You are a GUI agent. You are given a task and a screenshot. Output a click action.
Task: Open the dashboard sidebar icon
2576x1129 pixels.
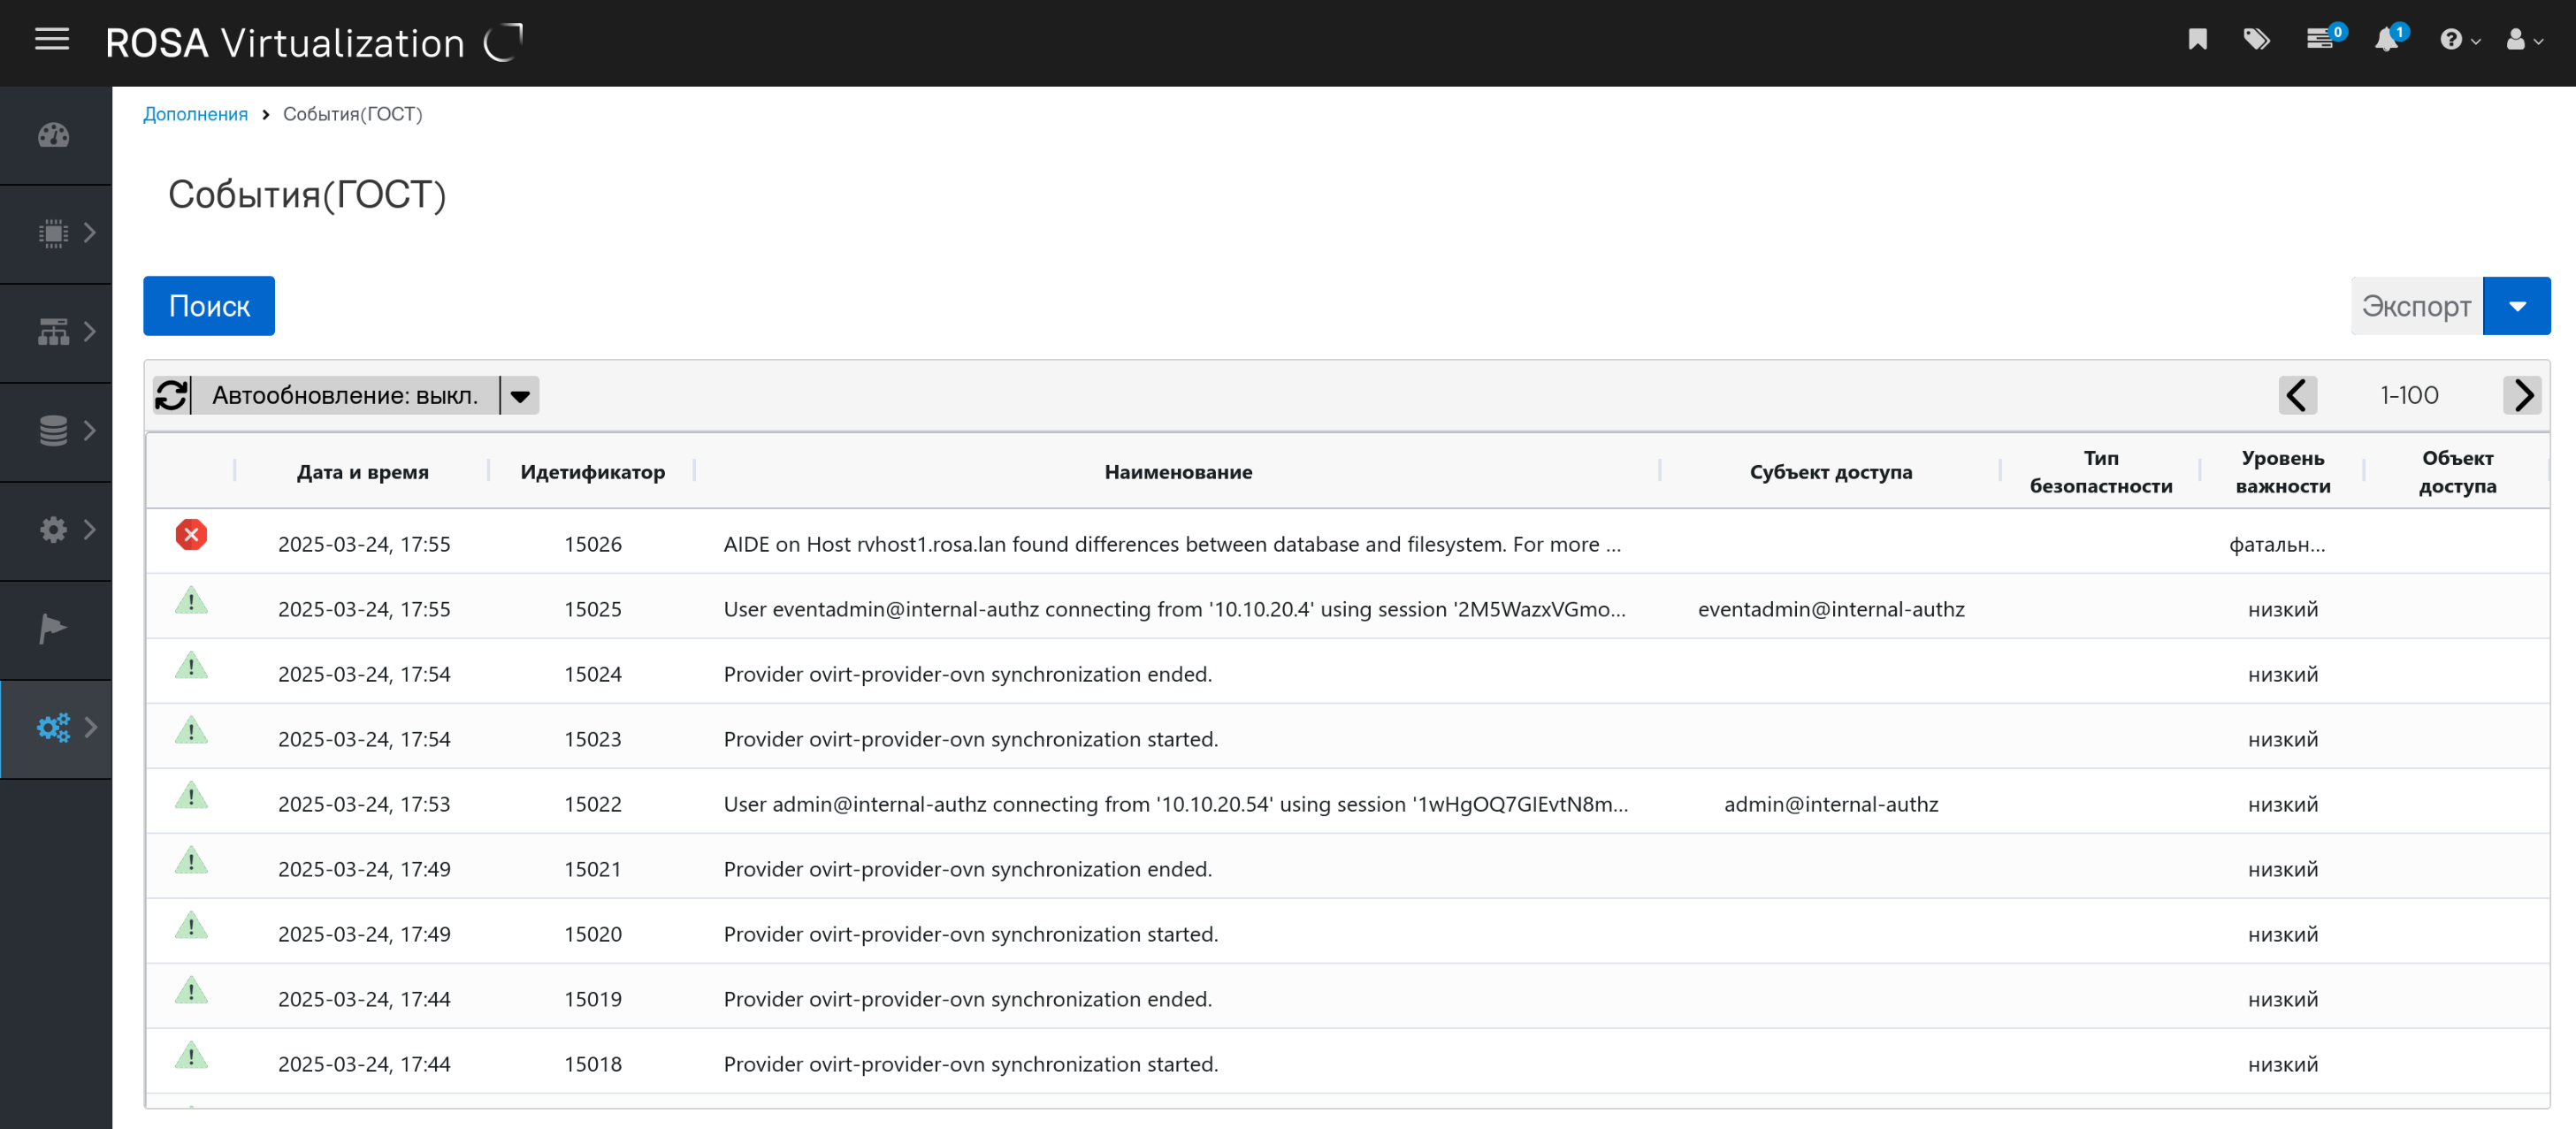pyautogui.click(x=54, y=135)
